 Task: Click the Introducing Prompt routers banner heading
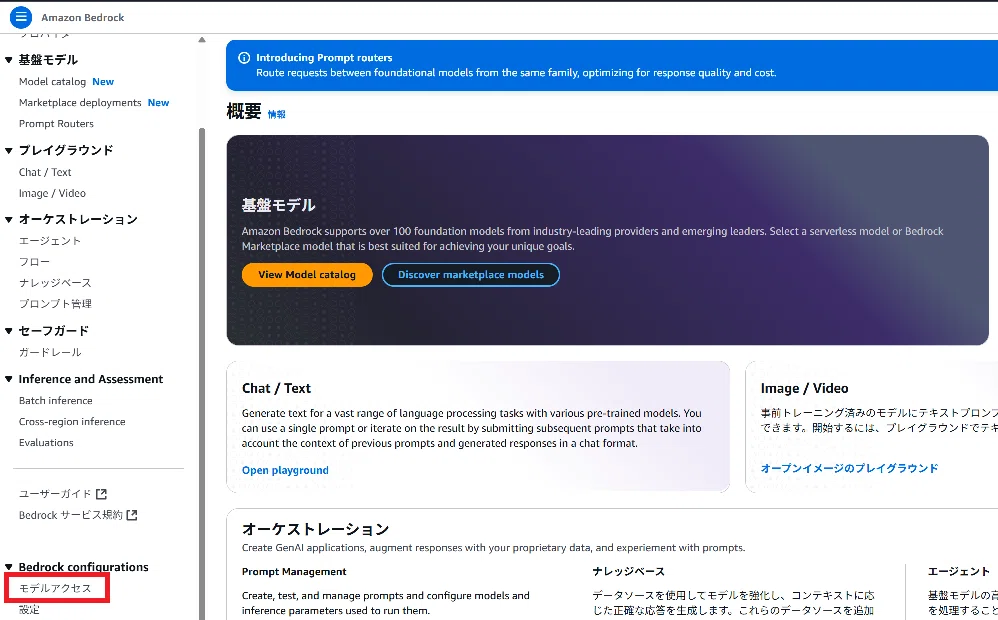(324, 58)
